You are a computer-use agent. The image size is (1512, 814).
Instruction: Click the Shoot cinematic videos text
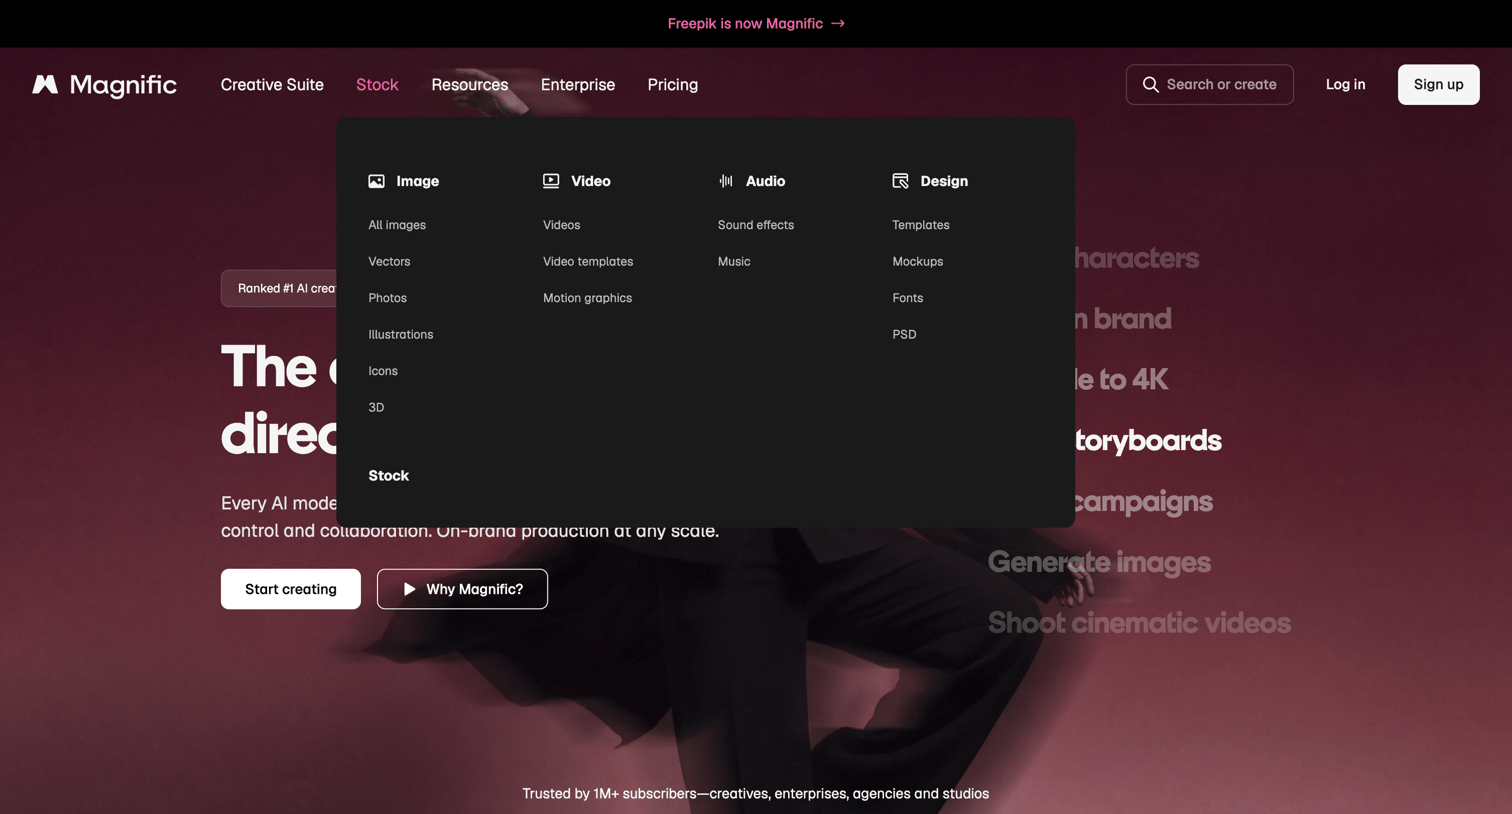[1139, 623]
